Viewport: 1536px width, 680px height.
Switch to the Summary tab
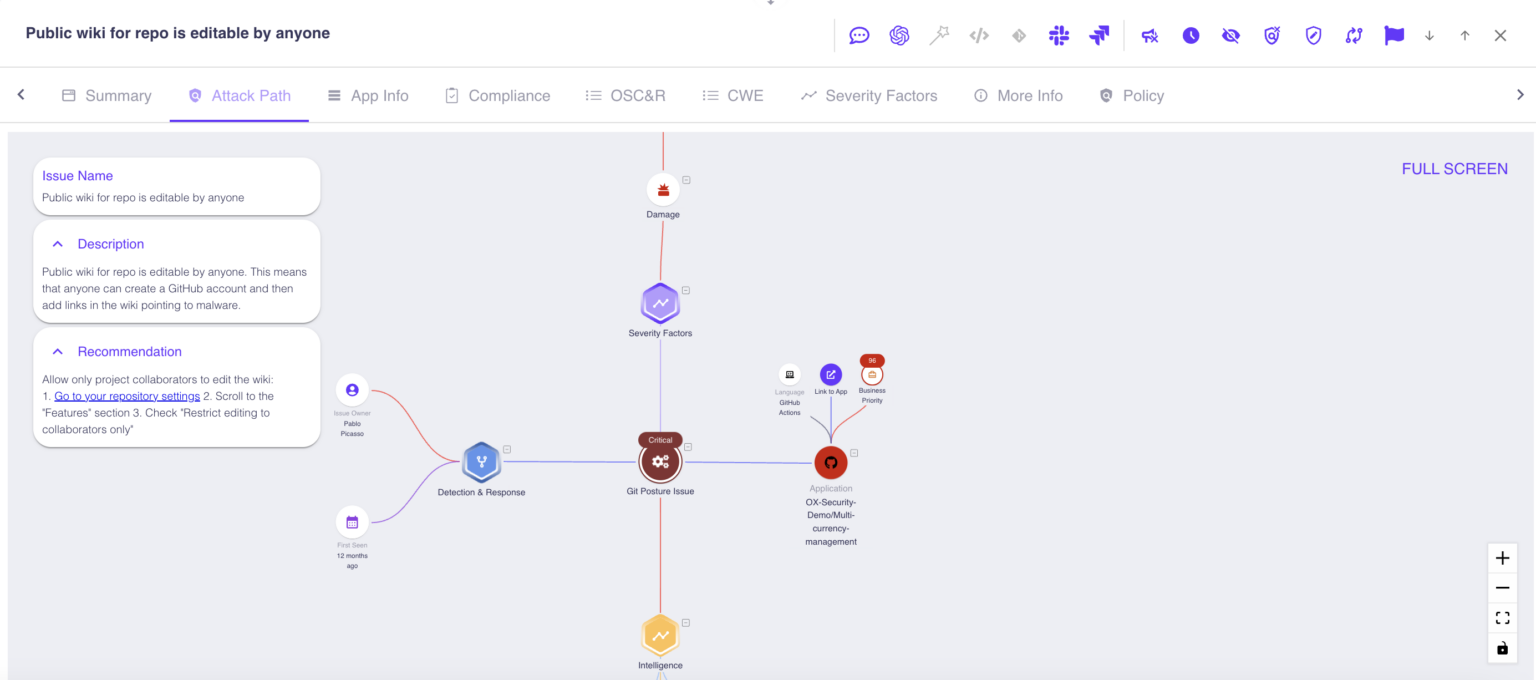[106, 96]
